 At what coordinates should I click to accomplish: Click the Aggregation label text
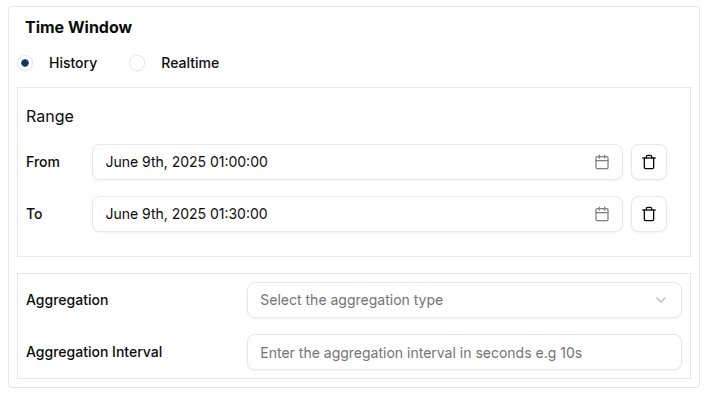[67, 300]
